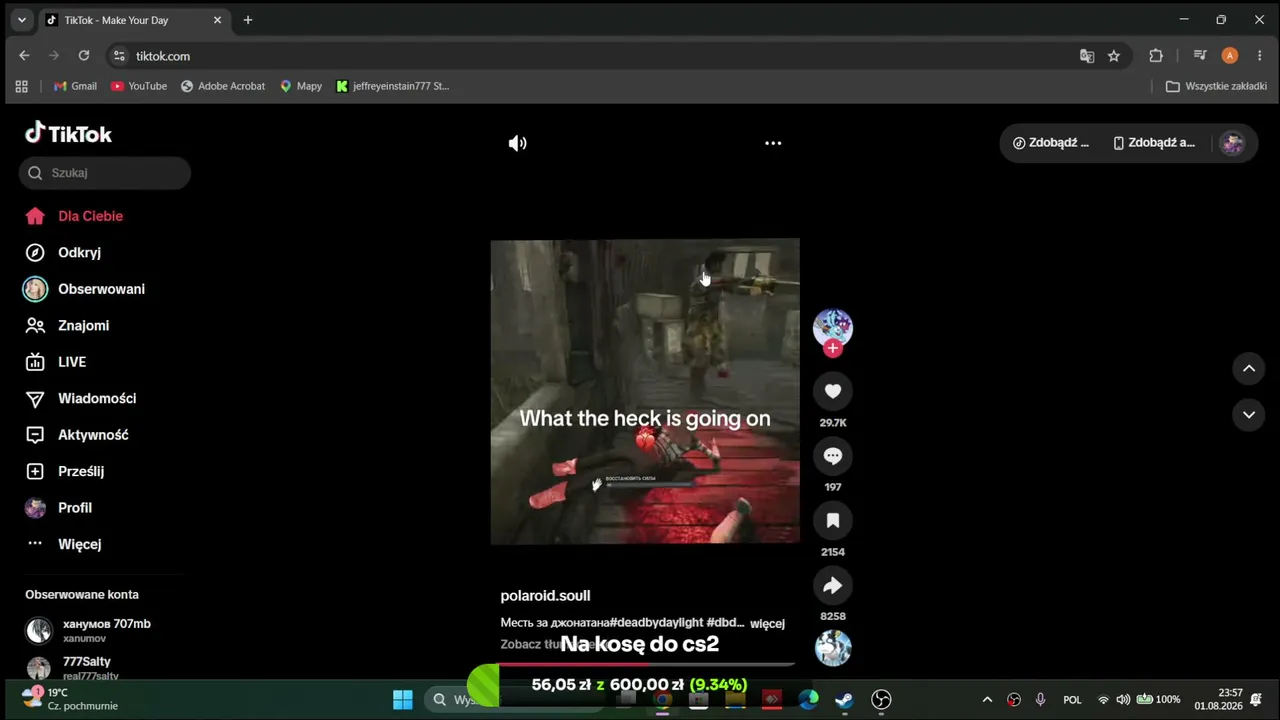This screenshot has width=1280, height=720.
Task: Click the Zdobądź button with phone icon
Action: [x=1154, y=143]
